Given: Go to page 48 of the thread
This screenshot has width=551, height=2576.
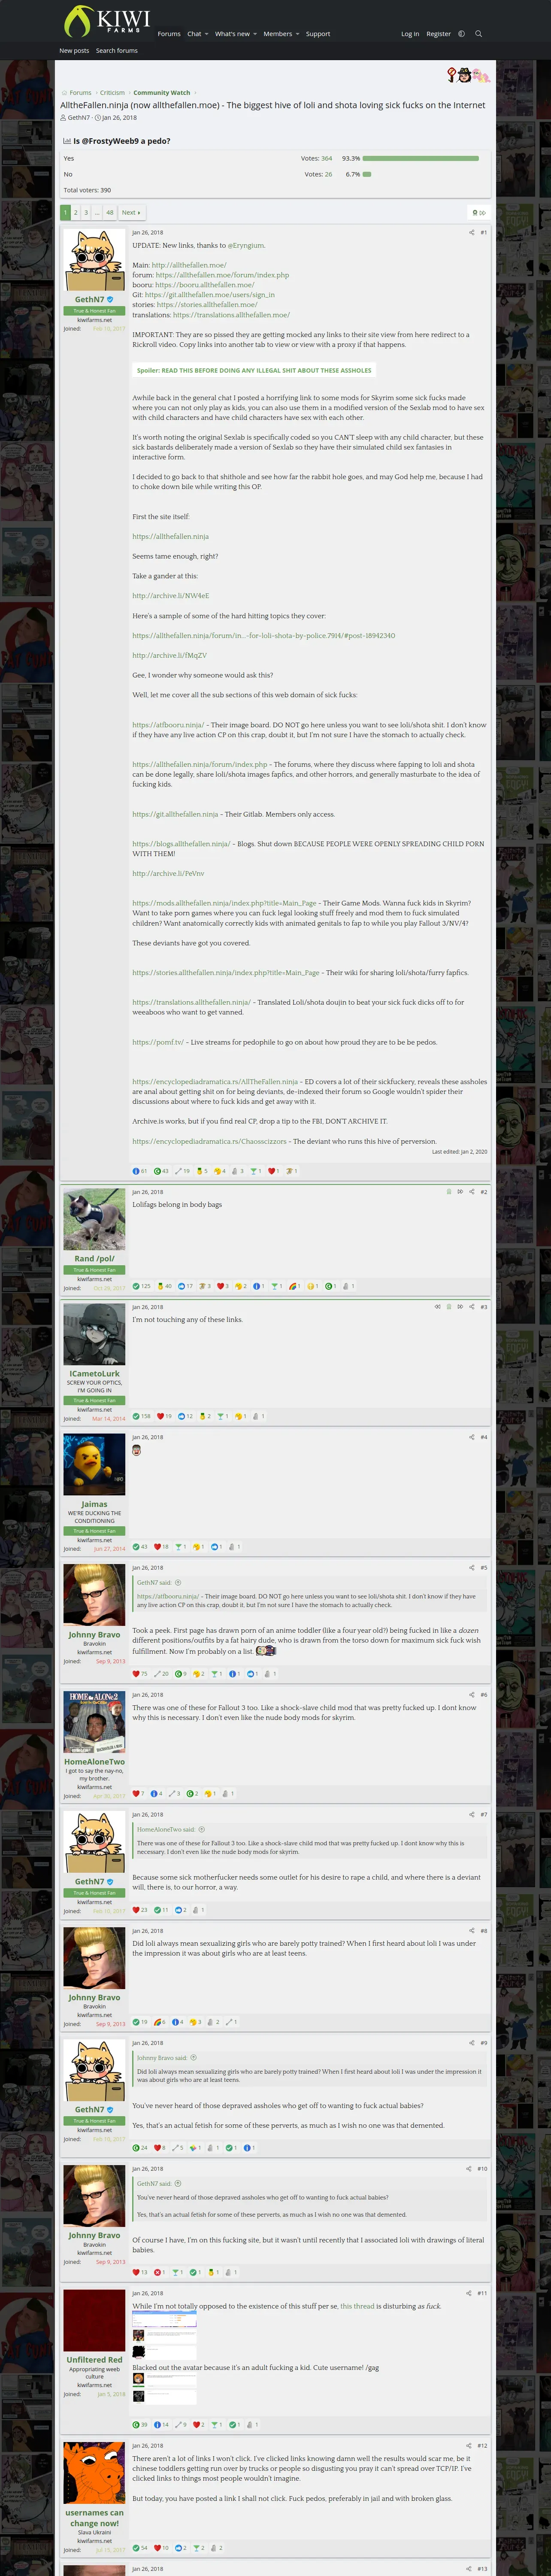Looking at the screenshot, I should (109, 212).
